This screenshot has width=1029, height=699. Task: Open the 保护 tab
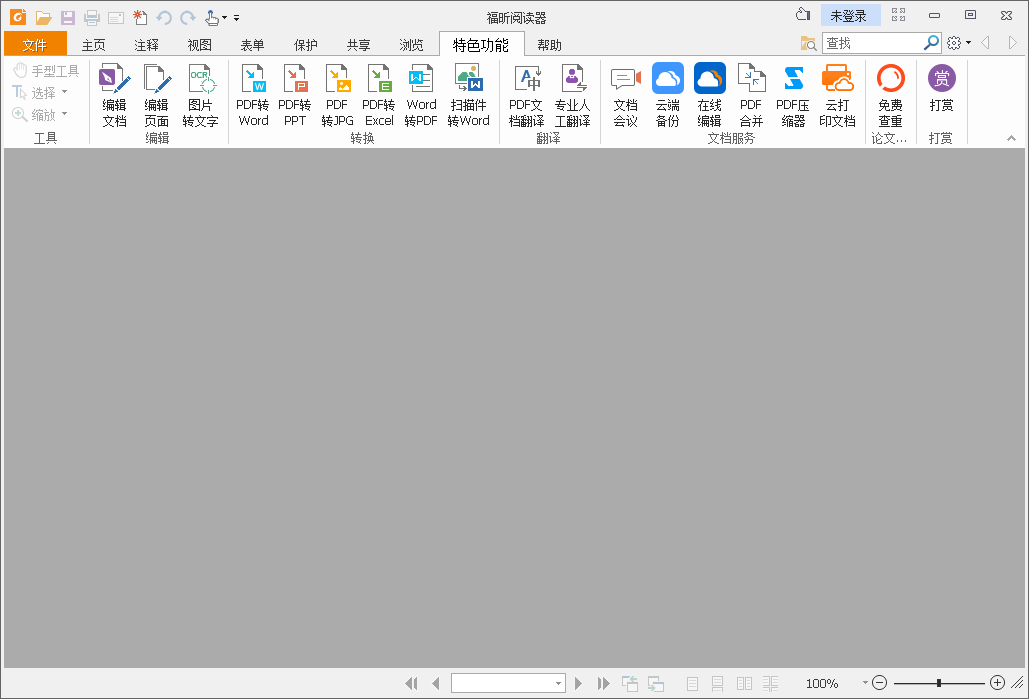tap(306, 45)
